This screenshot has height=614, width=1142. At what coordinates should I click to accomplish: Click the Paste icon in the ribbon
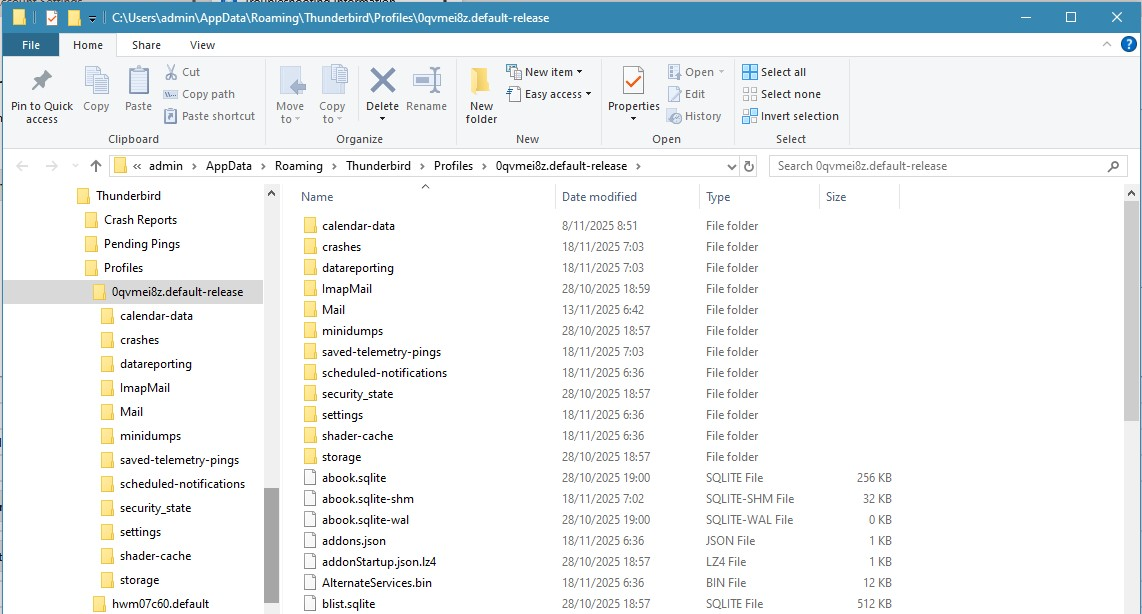click(x=138, y=82)
